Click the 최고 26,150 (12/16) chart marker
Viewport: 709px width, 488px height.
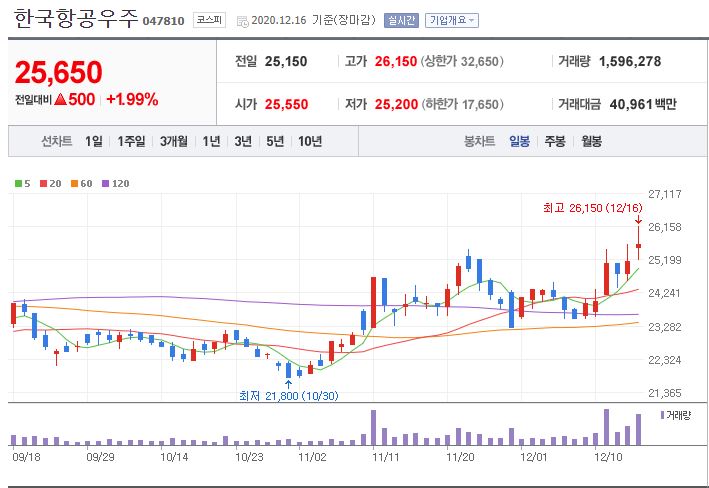tap(592, 208)
